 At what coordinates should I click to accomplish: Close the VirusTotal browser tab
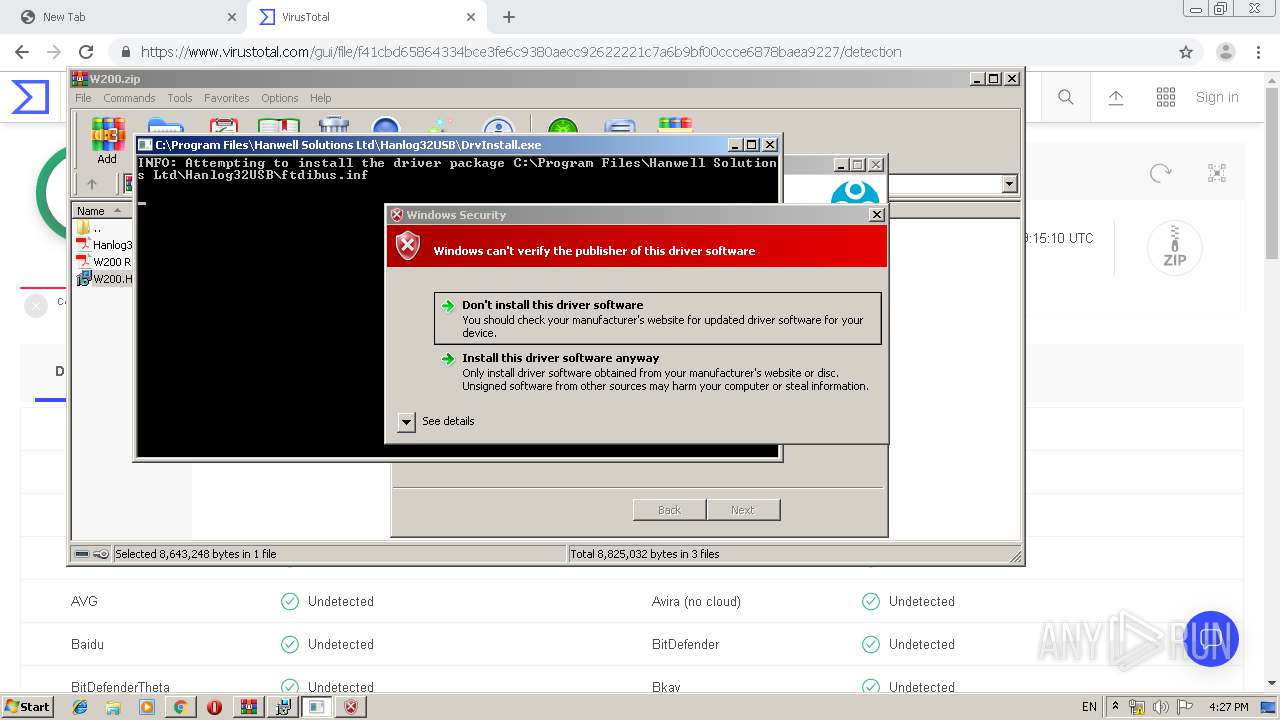coord(469,17)
